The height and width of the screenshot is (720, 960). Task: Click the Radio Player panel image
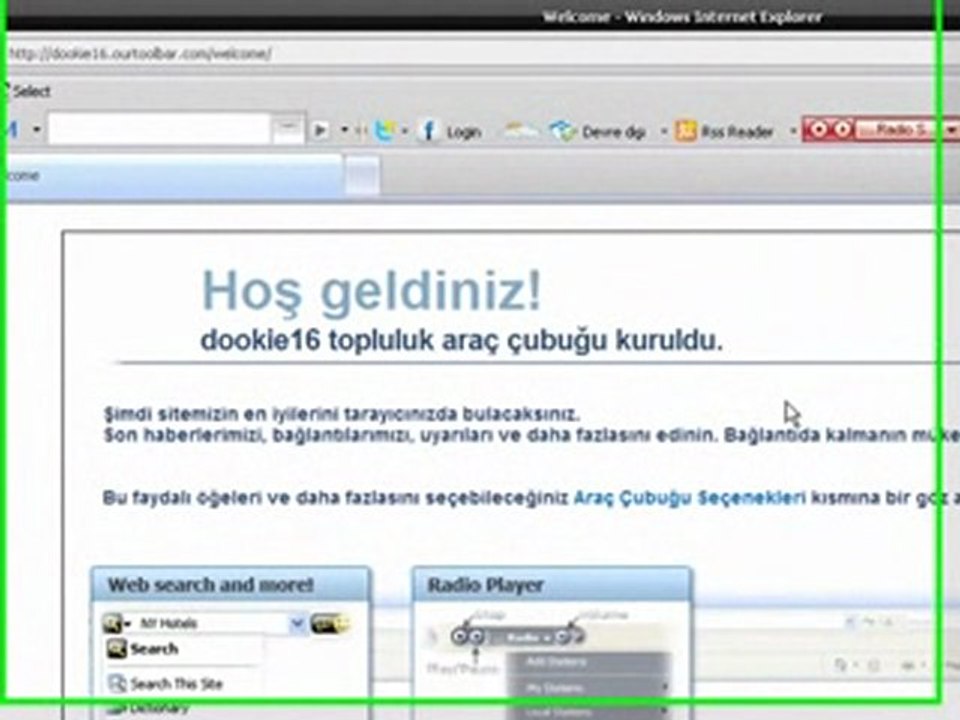[552, 643]
